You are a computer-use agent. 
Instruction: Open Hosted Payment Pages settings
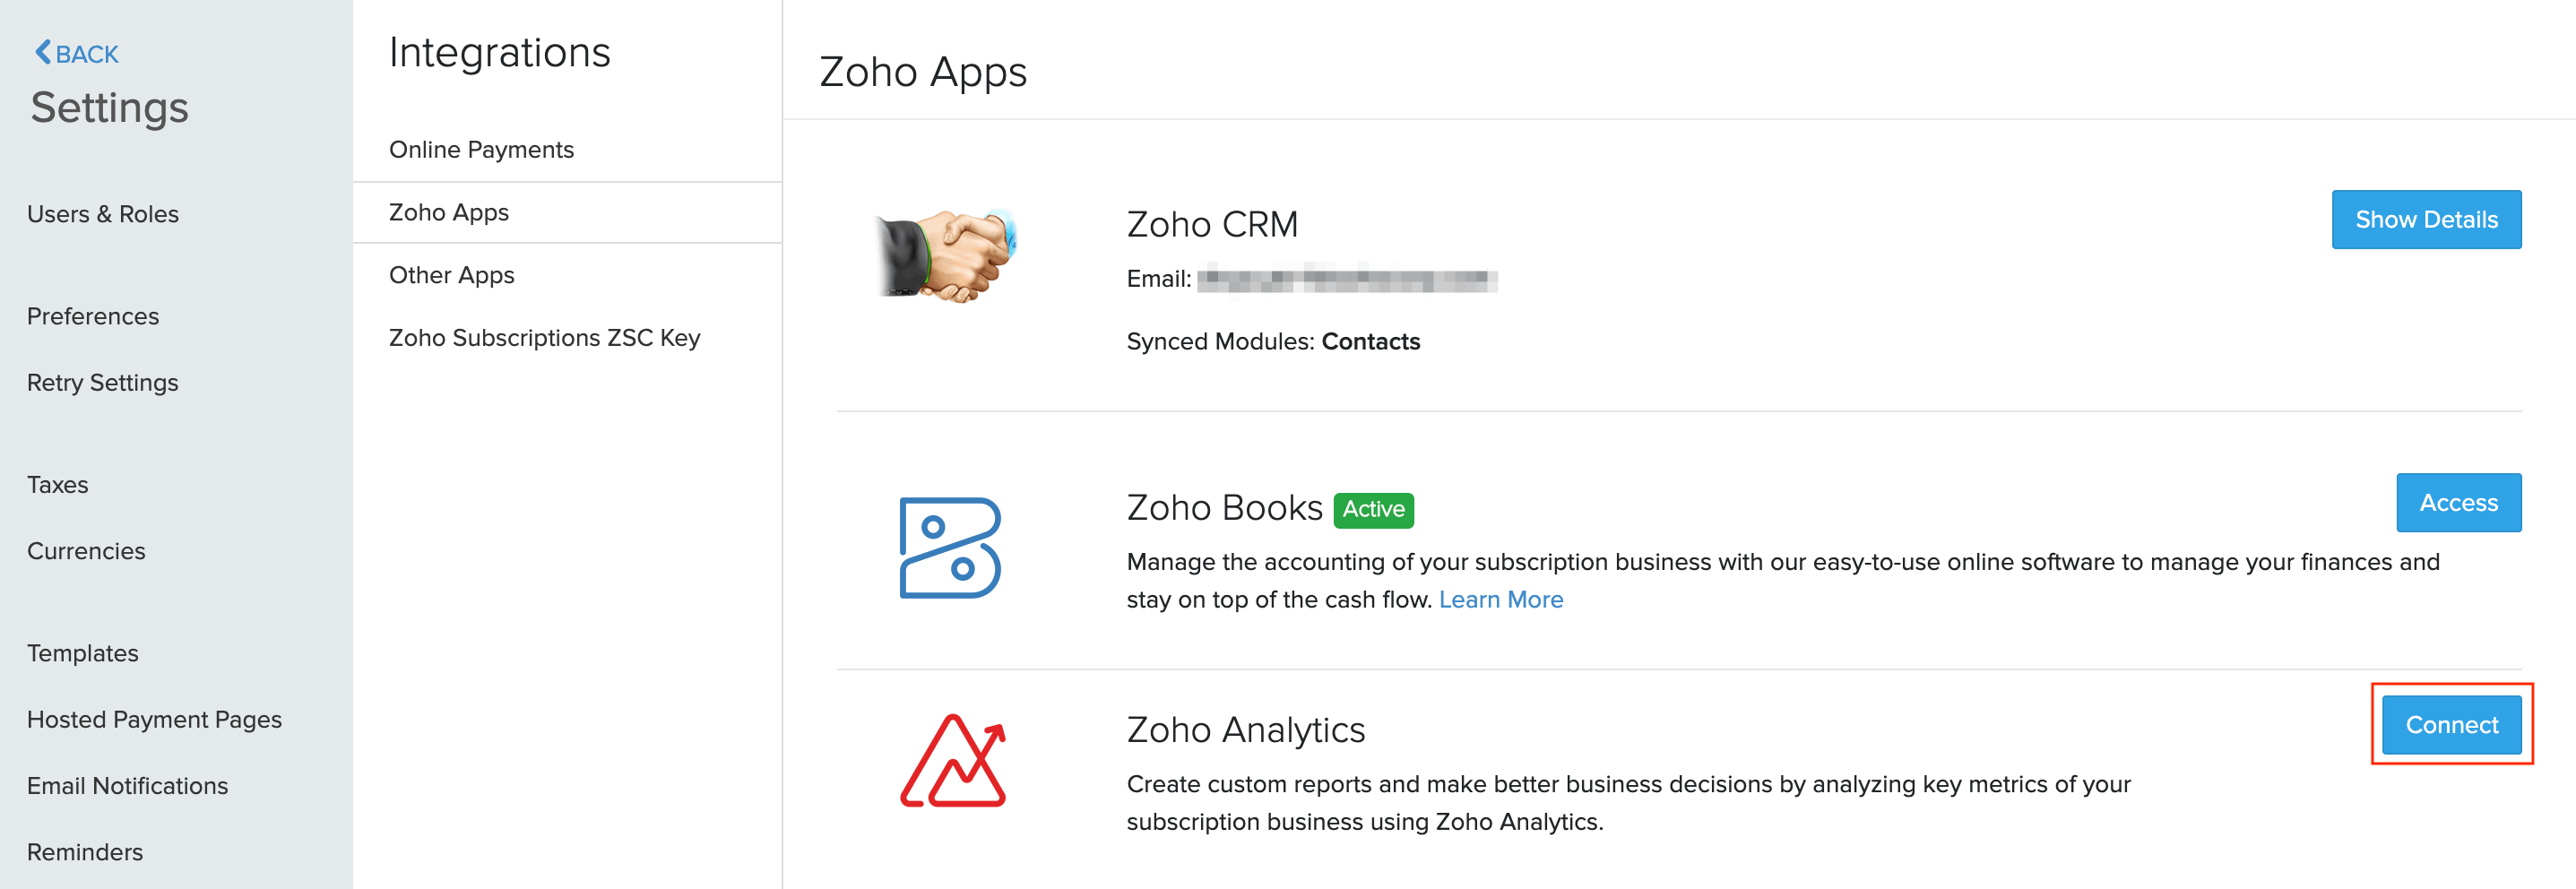click(x=154, y=720)
